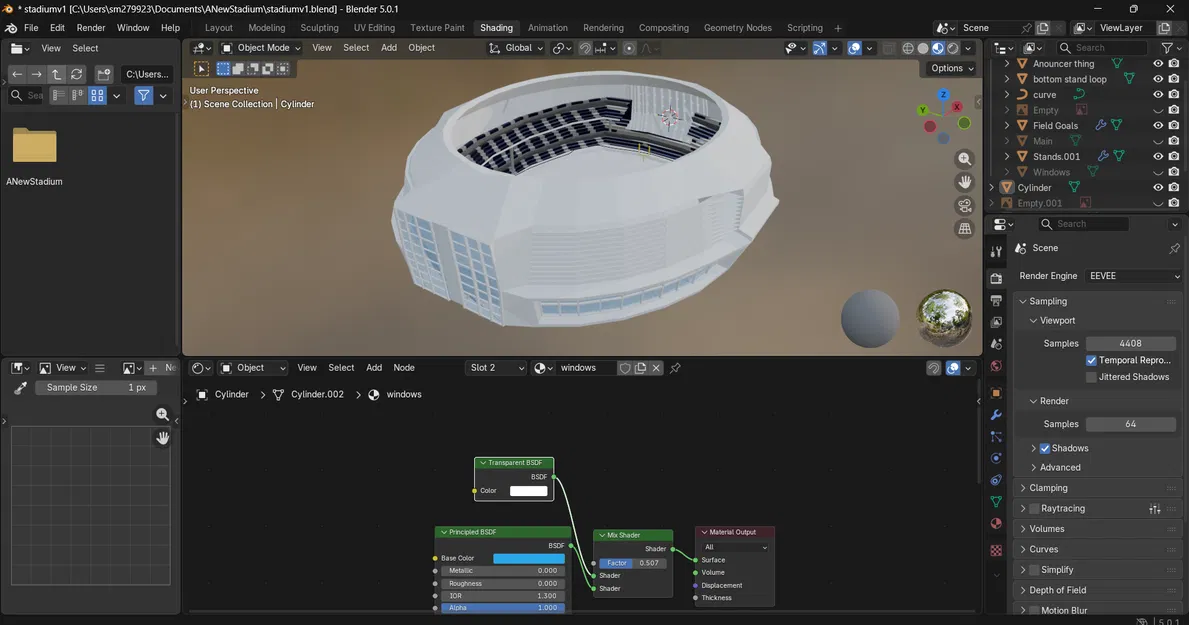Click the Base Color blue swatch
Image resolution: width=1189 pixels, height=625 pixels.
pos(528,558)
